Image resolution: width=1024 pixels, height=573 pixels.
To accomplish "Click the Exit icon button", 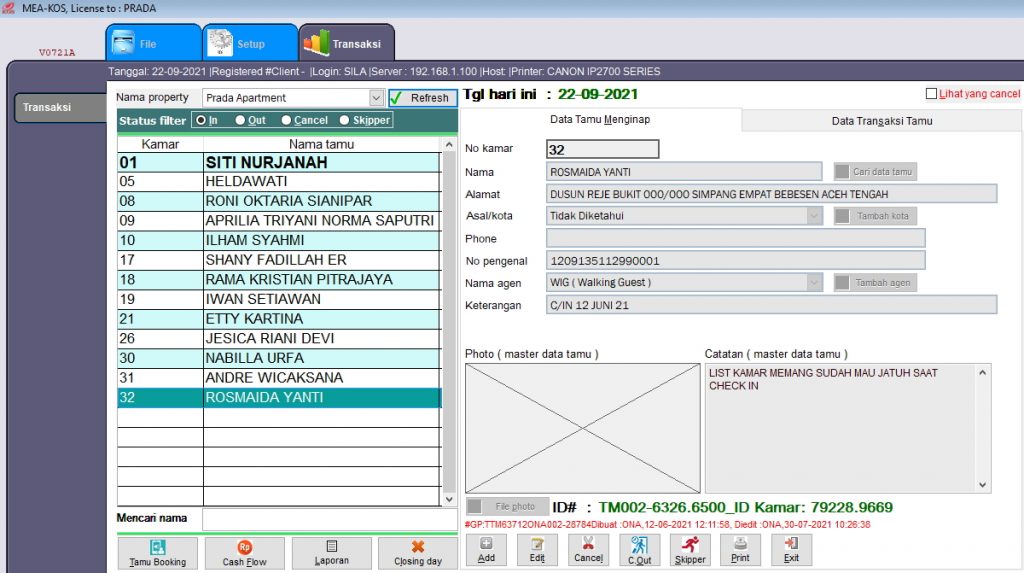I will tap(791, 549).
